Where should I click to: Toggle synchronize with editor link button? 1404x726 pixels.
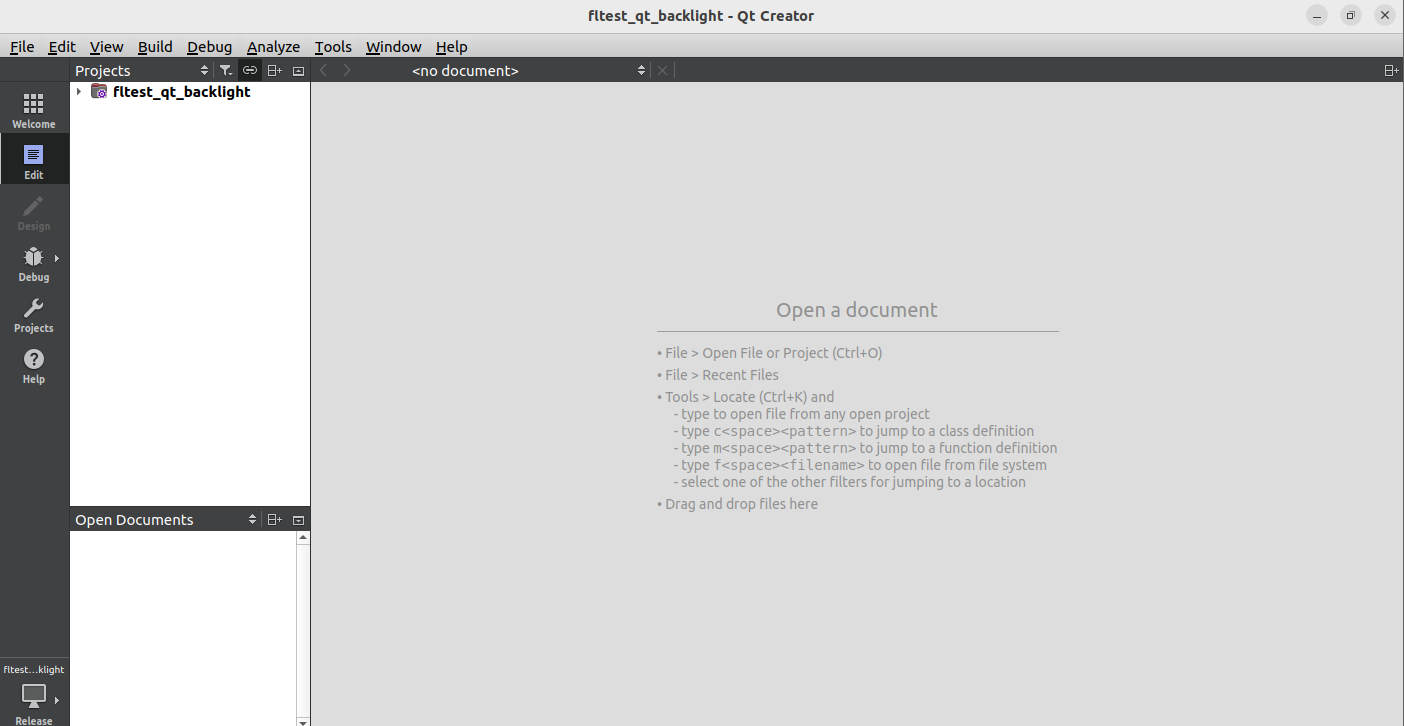[250, 71]
